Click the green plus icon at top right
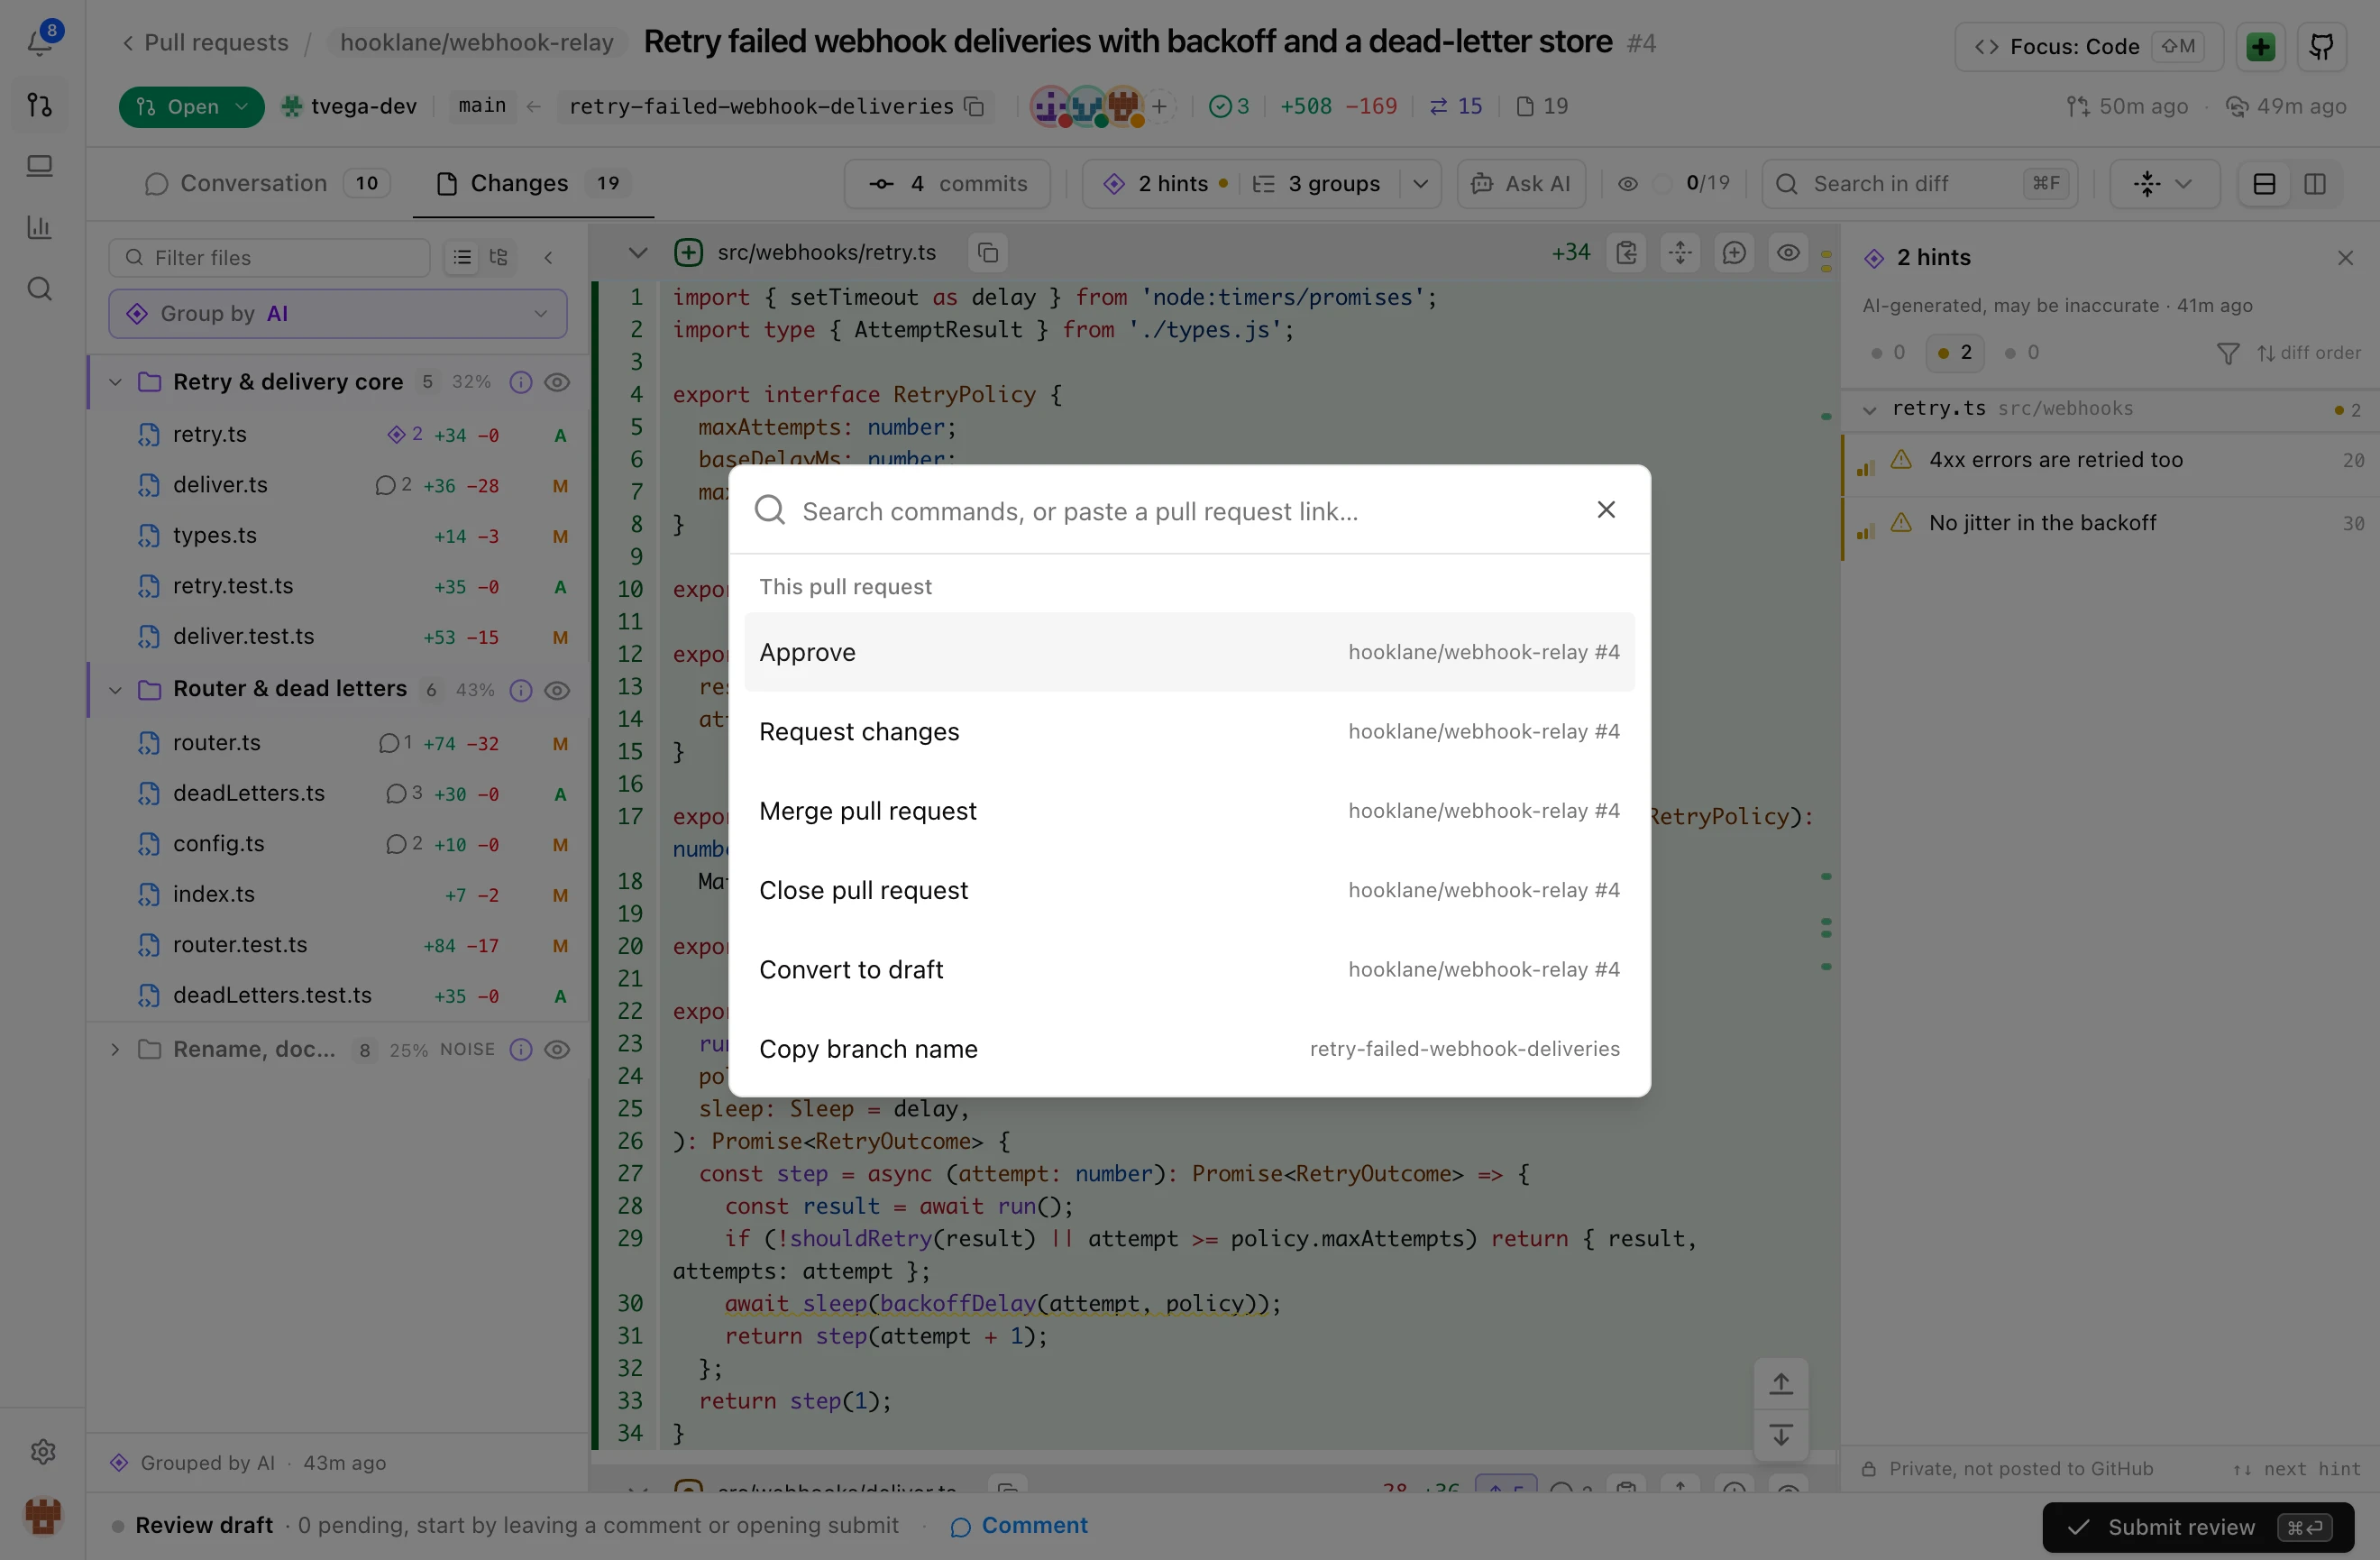 pos(2260,46)
